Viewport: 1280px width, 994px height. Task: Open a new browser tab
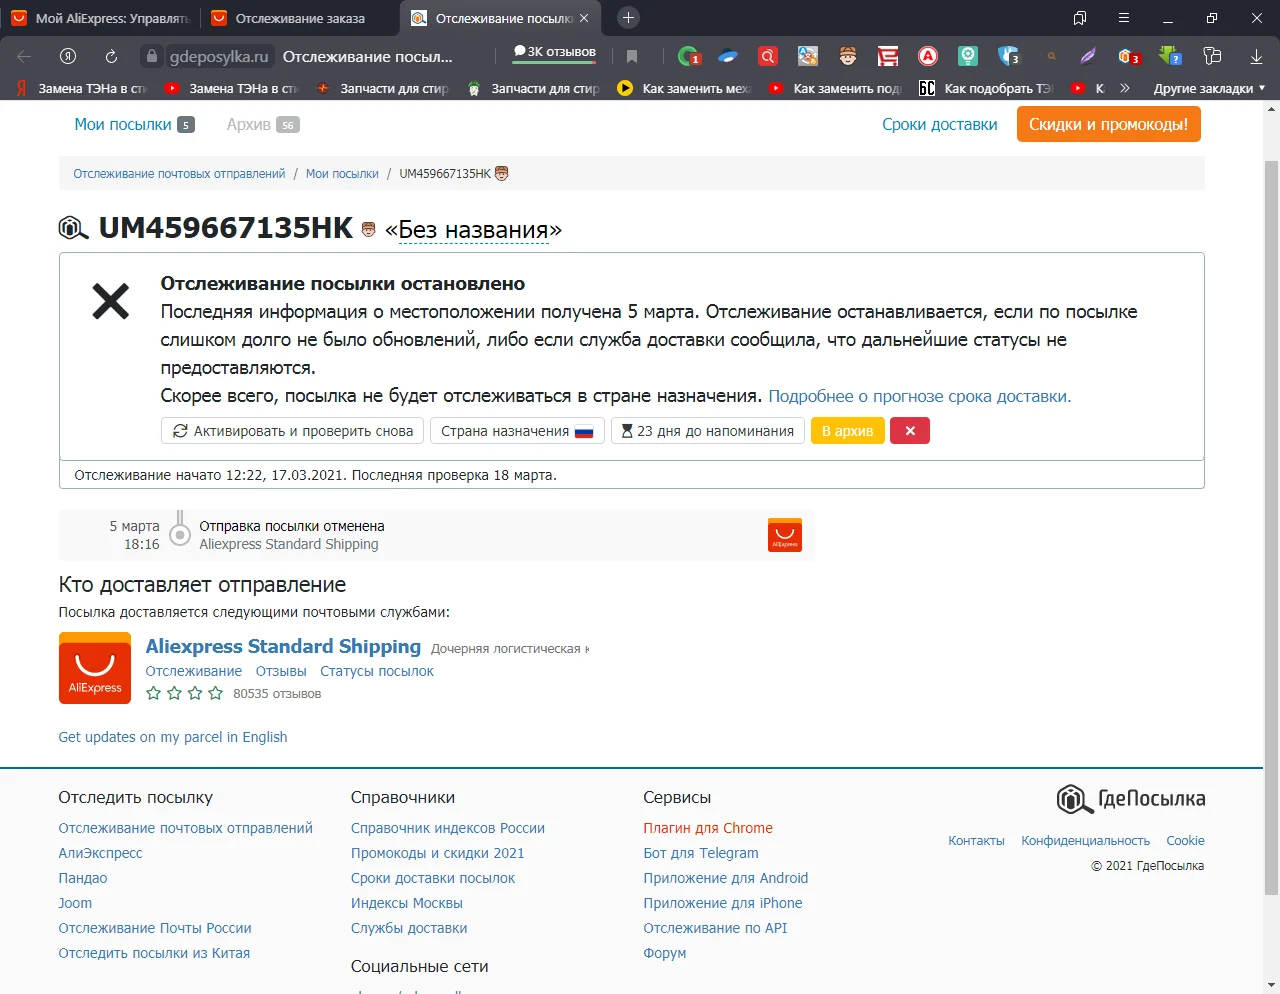(628, 18)
